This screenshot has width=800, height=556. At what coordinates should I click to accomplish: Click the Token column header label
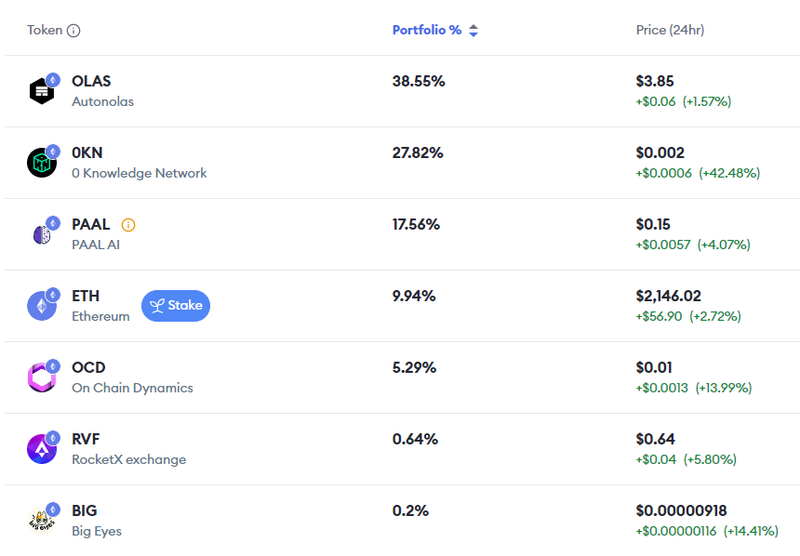(x=45, y=30)
